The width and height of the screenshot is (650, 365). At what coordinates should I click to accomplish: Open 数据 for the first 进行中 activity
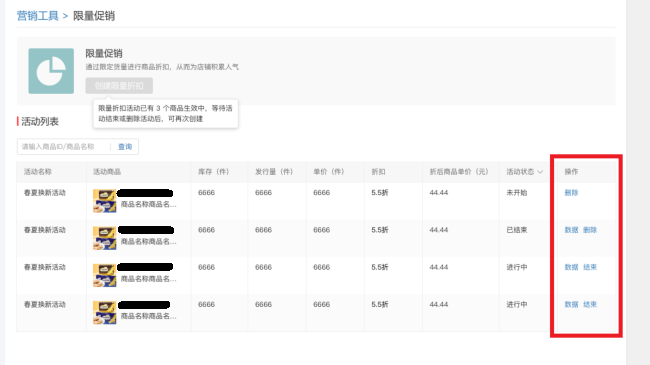coord(571,267)
